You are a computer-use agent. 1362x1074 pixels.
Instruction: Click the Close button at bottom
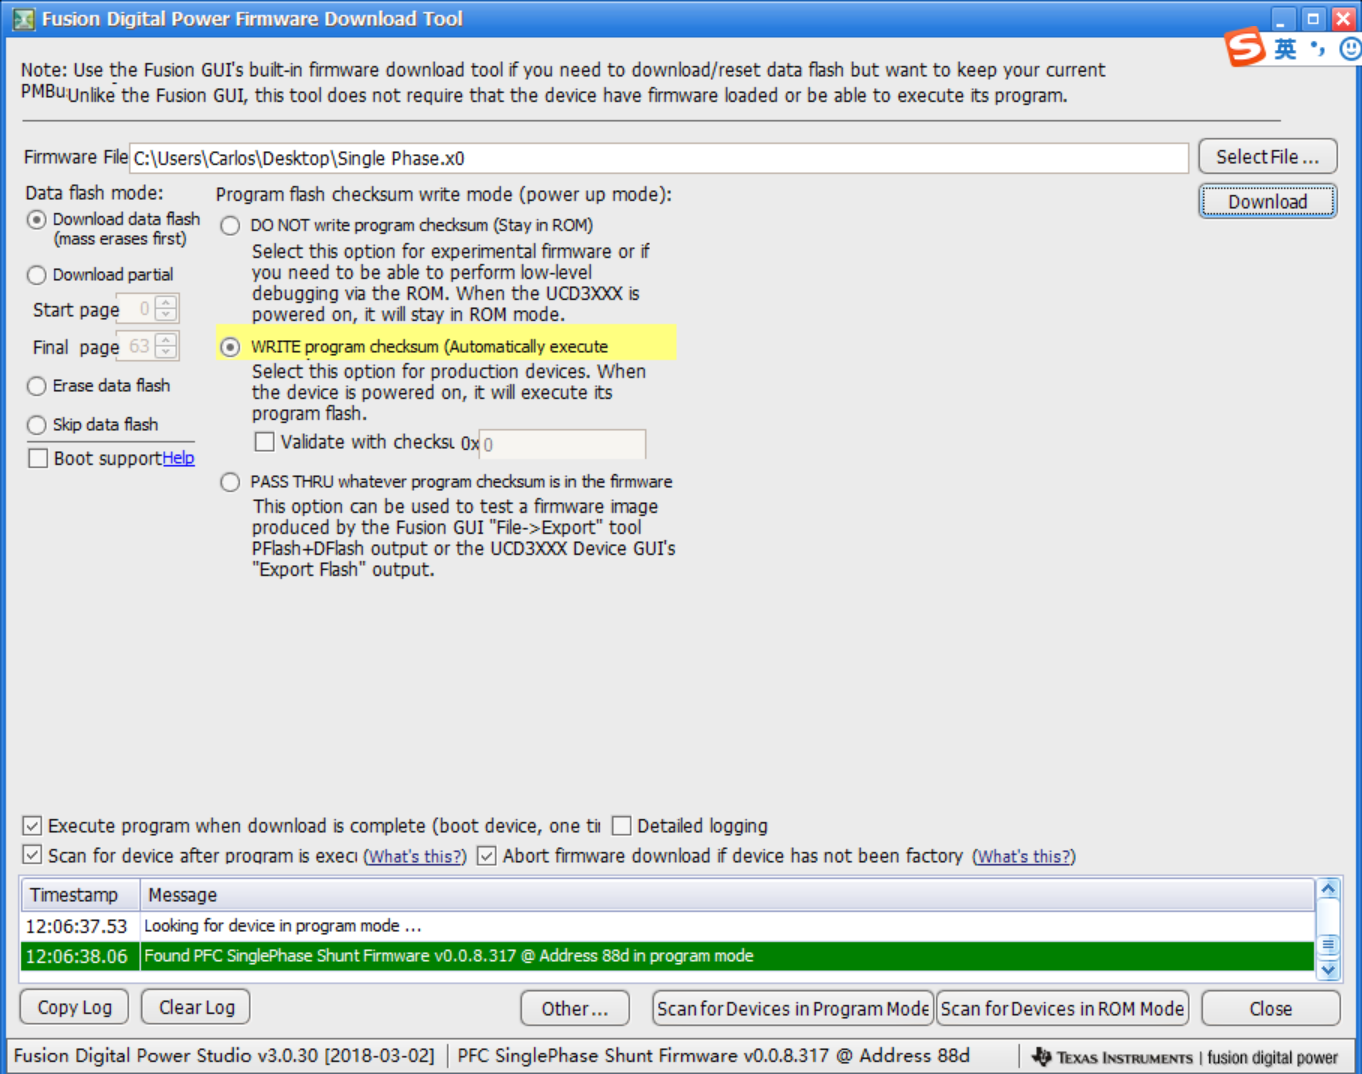(1271, 1008)
